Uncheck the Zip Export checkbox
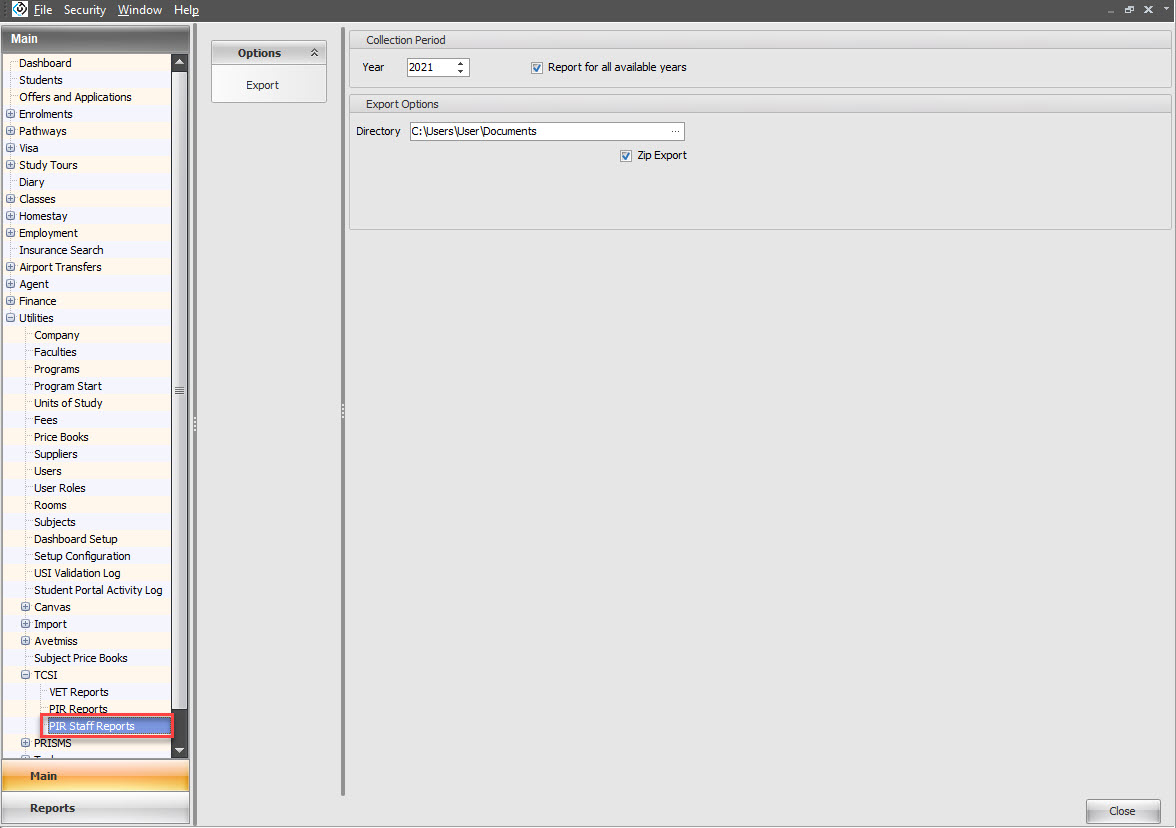The height and width of the screenshot is (828, 1176). pyautogui.click(x=626, y=156)
